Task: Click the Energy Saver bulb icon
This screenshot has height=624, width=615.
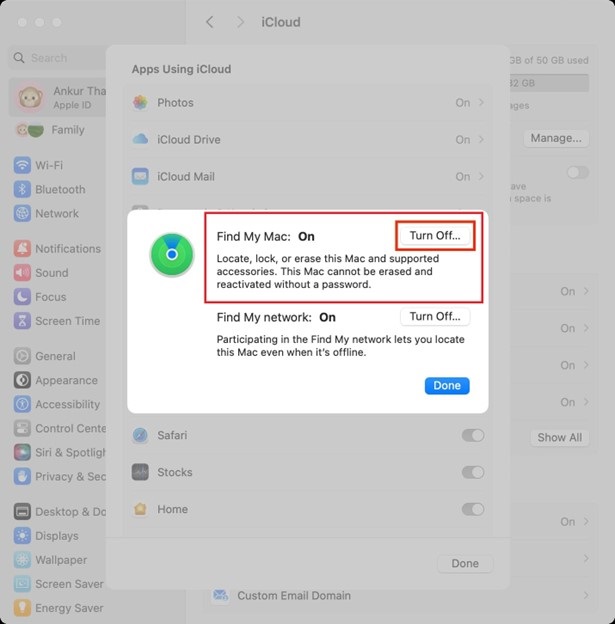Action: pos(22,608)
